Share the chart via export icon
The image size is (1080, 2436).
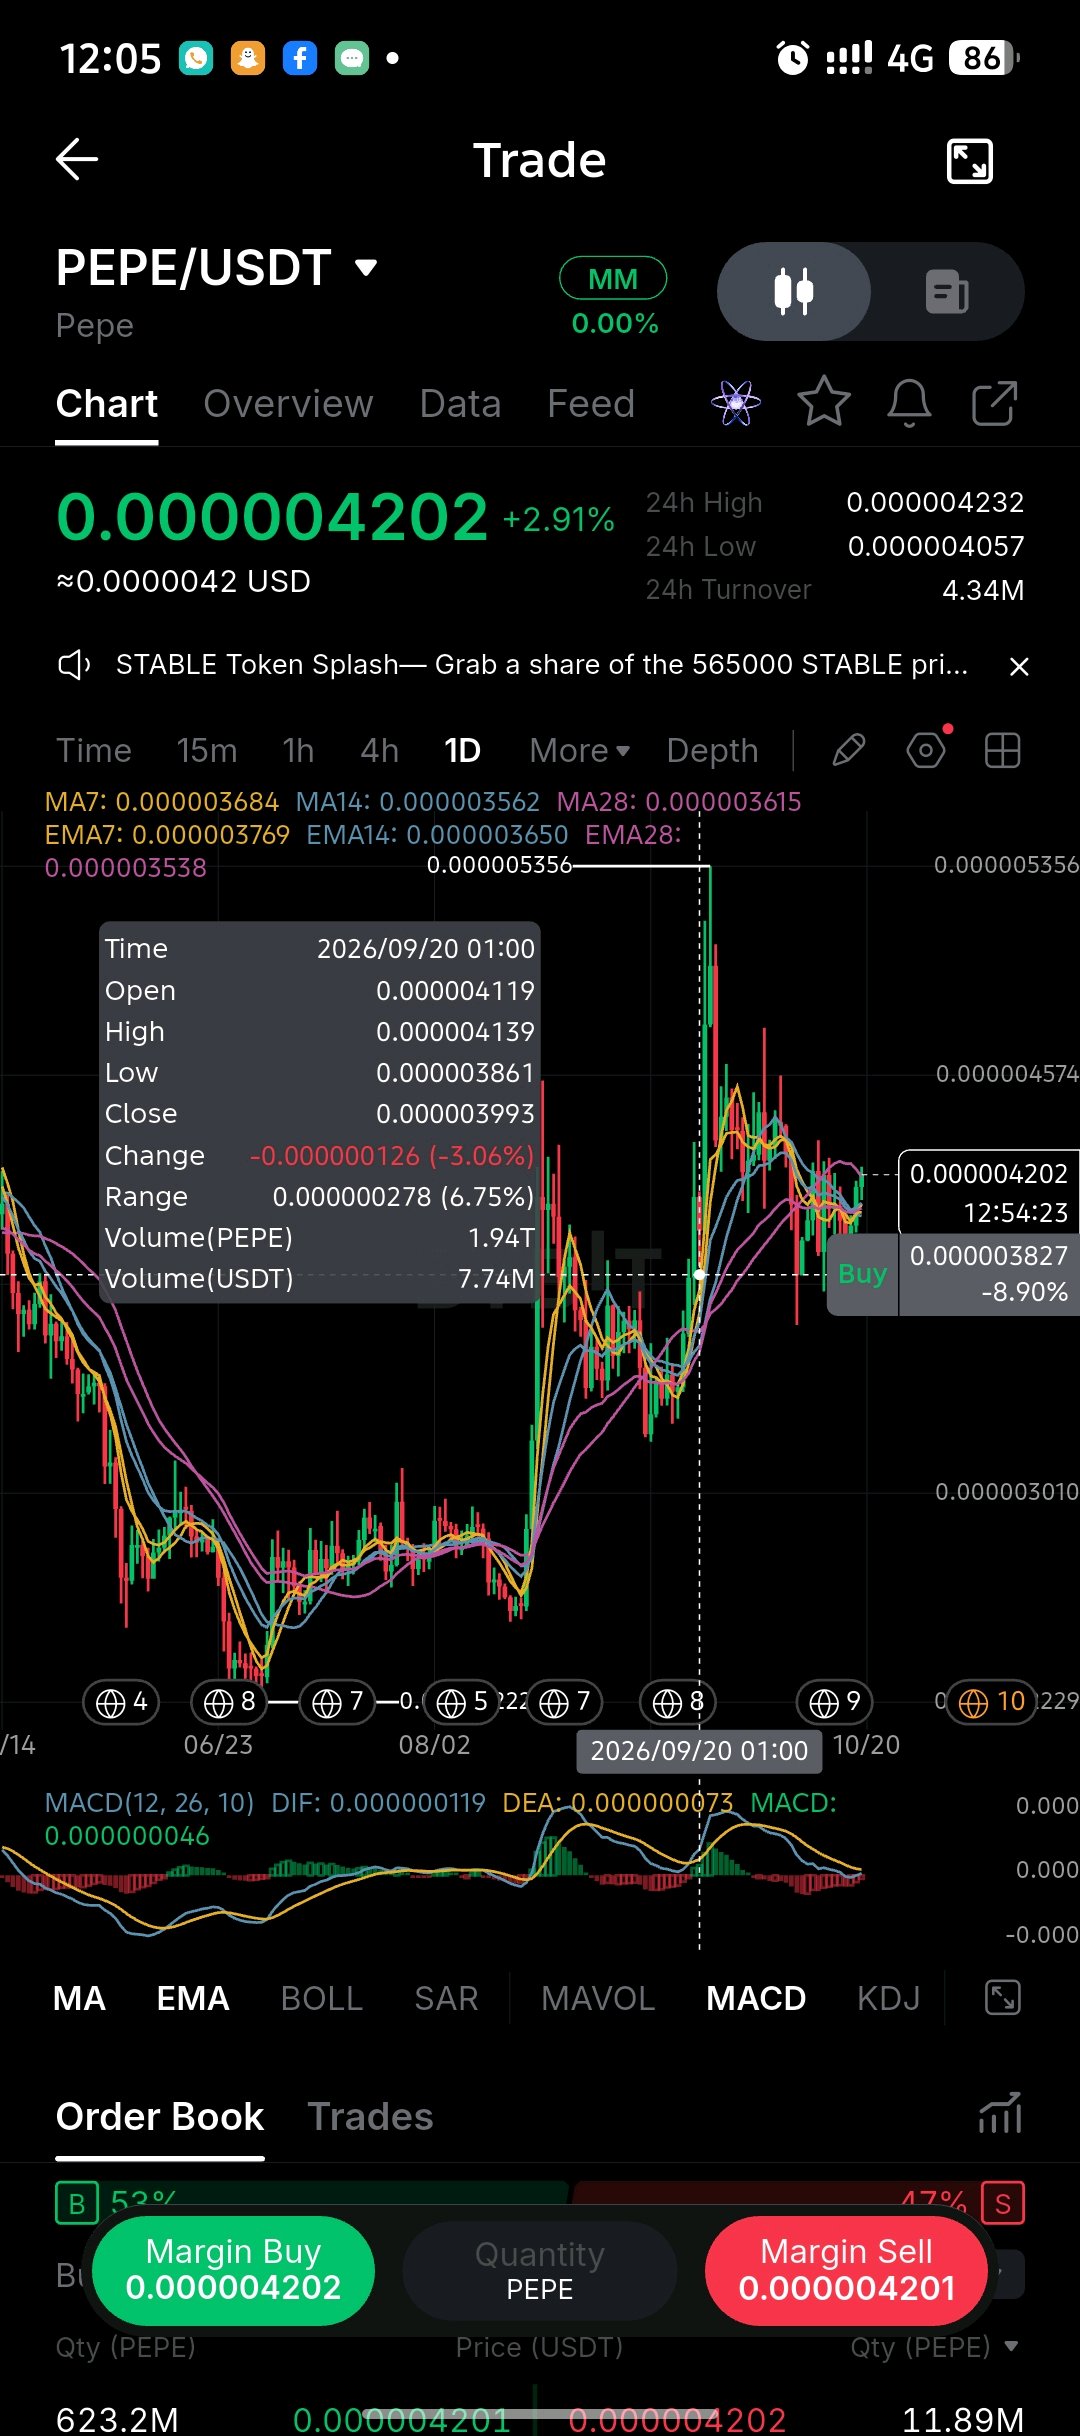(x=994, y=403)
